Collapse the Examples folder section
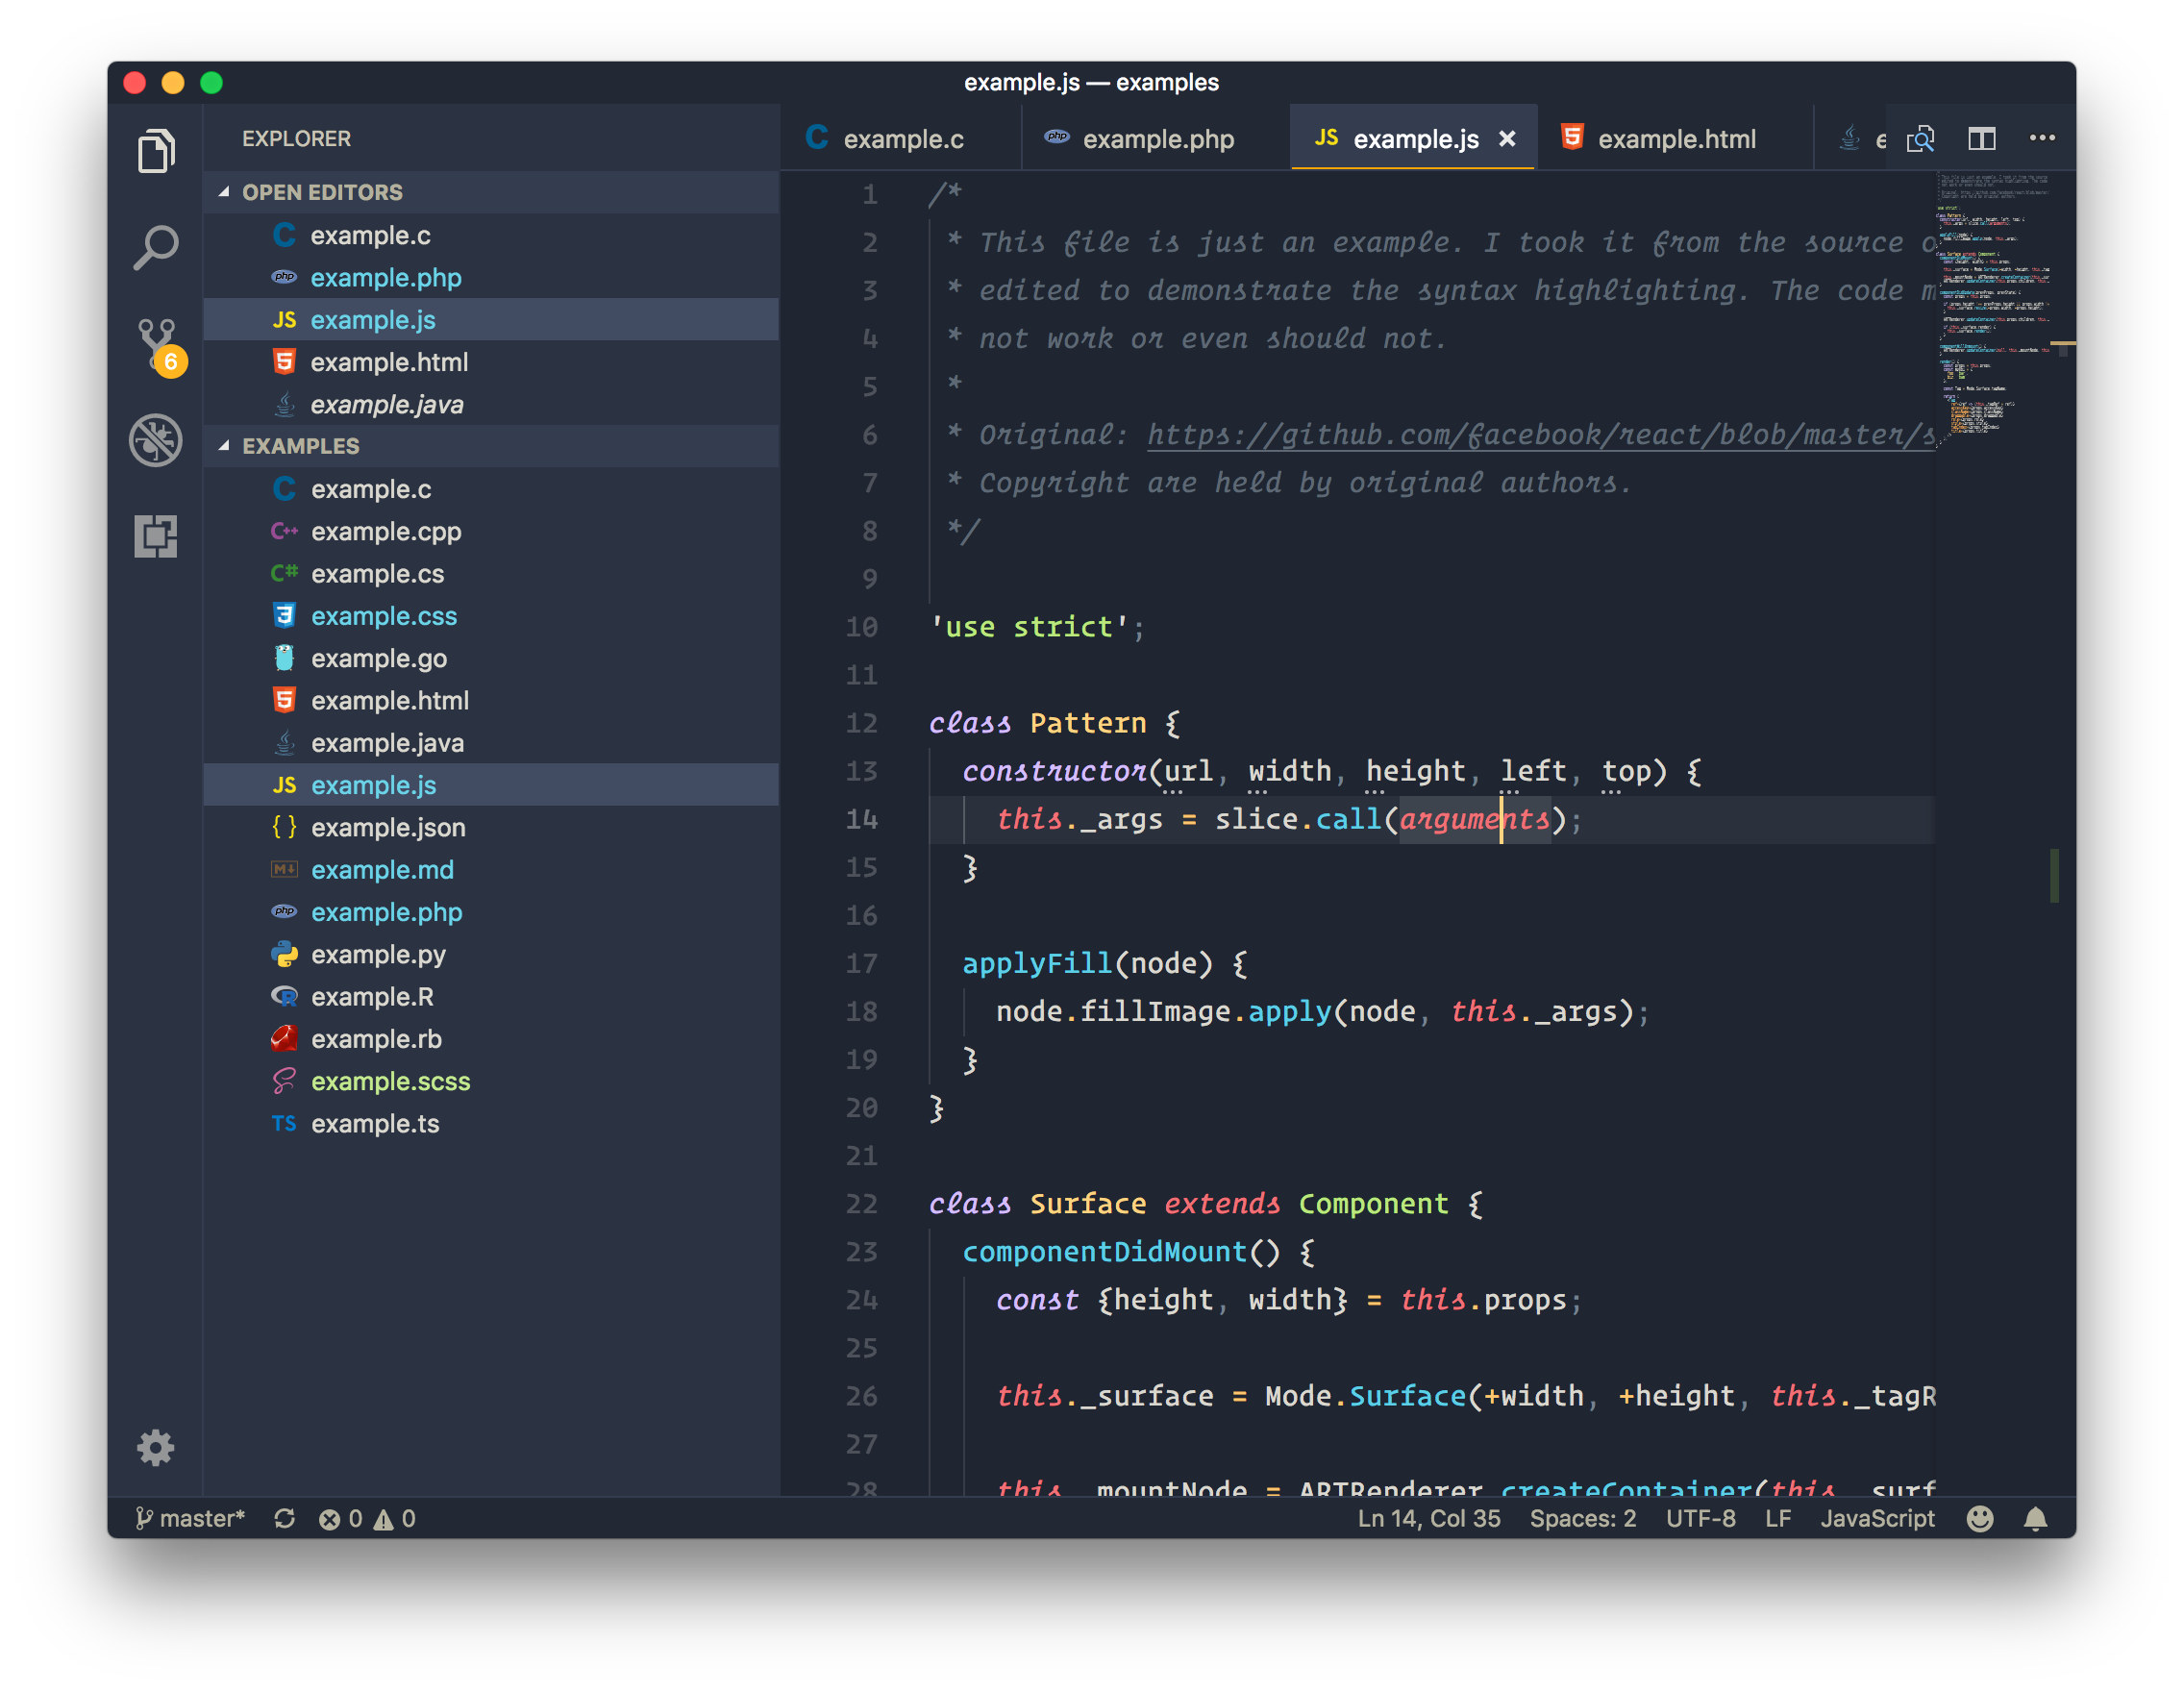 (x=300, y=446)
